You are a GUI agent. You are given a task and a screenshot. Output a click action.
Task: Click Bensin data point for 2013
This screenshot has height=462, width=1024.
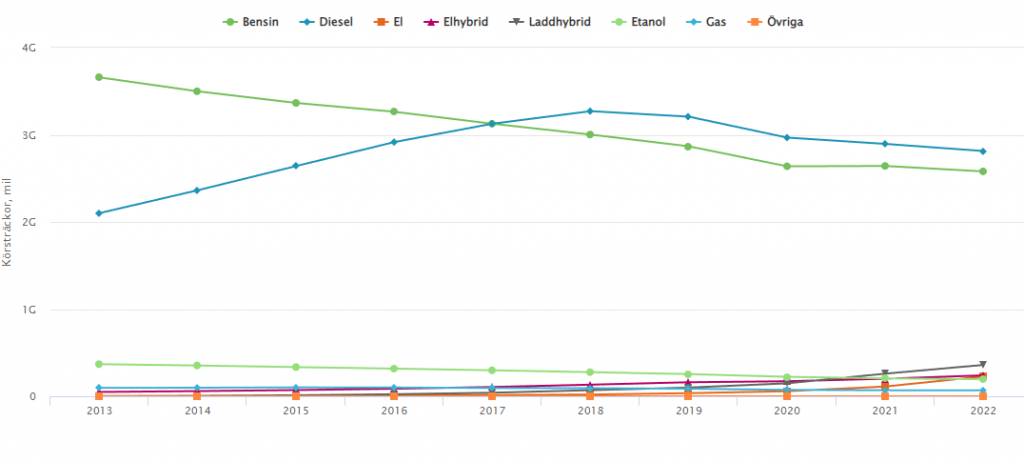(x=99, y=77)
